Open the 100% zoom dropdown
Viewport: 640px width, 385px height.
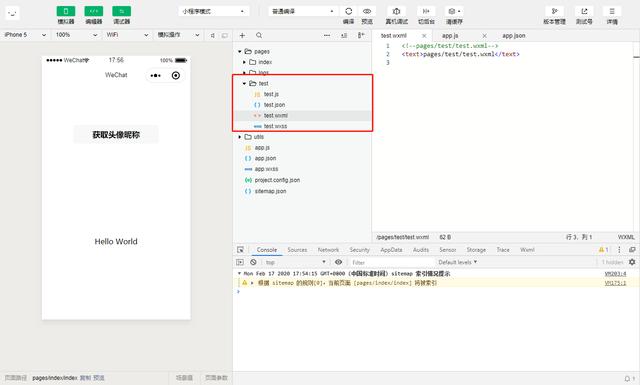76,35
